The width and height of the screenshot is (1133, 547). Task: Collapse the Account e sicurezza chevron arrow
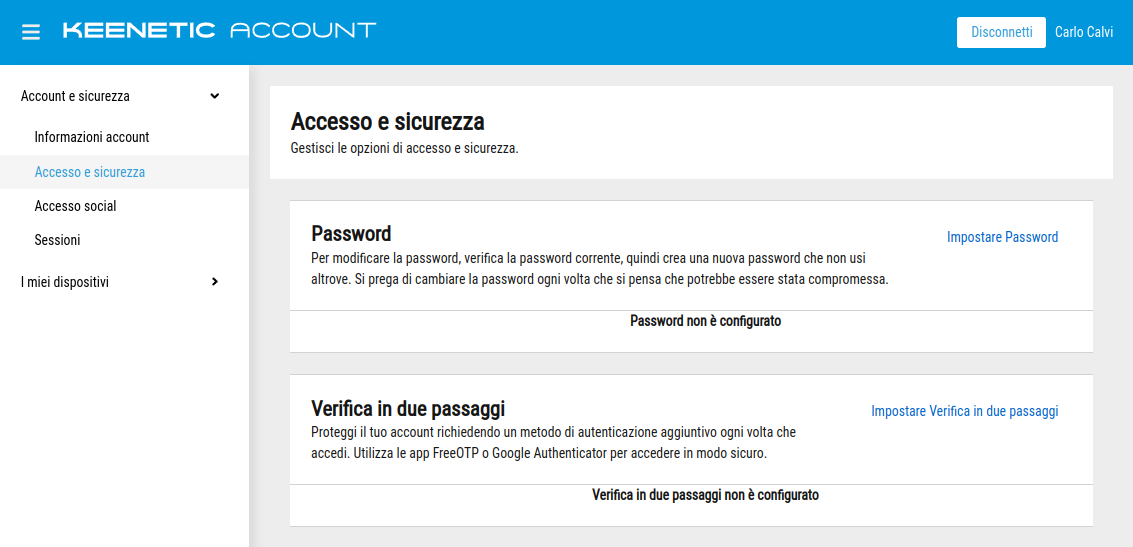[214, 96]
